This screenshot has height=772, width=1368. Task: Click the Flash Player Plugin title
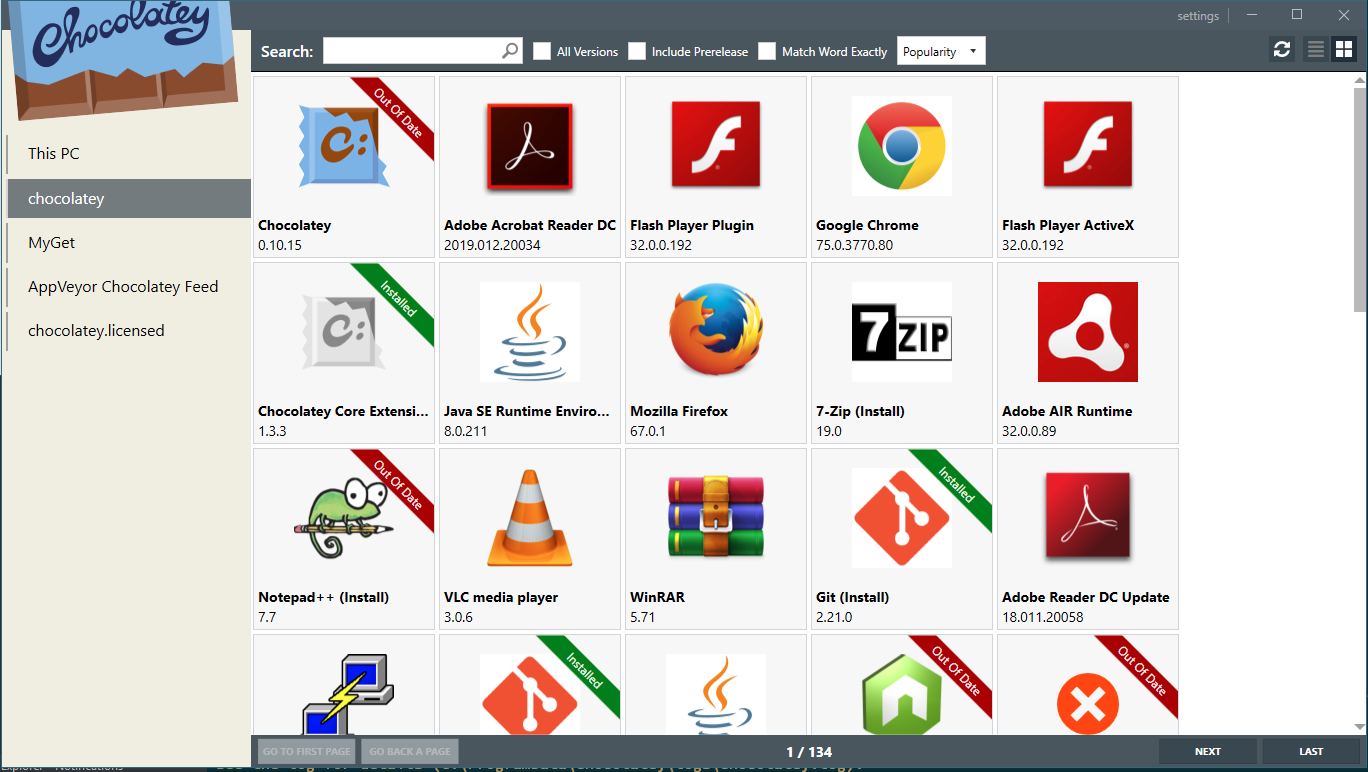click(x=692, y=225)
